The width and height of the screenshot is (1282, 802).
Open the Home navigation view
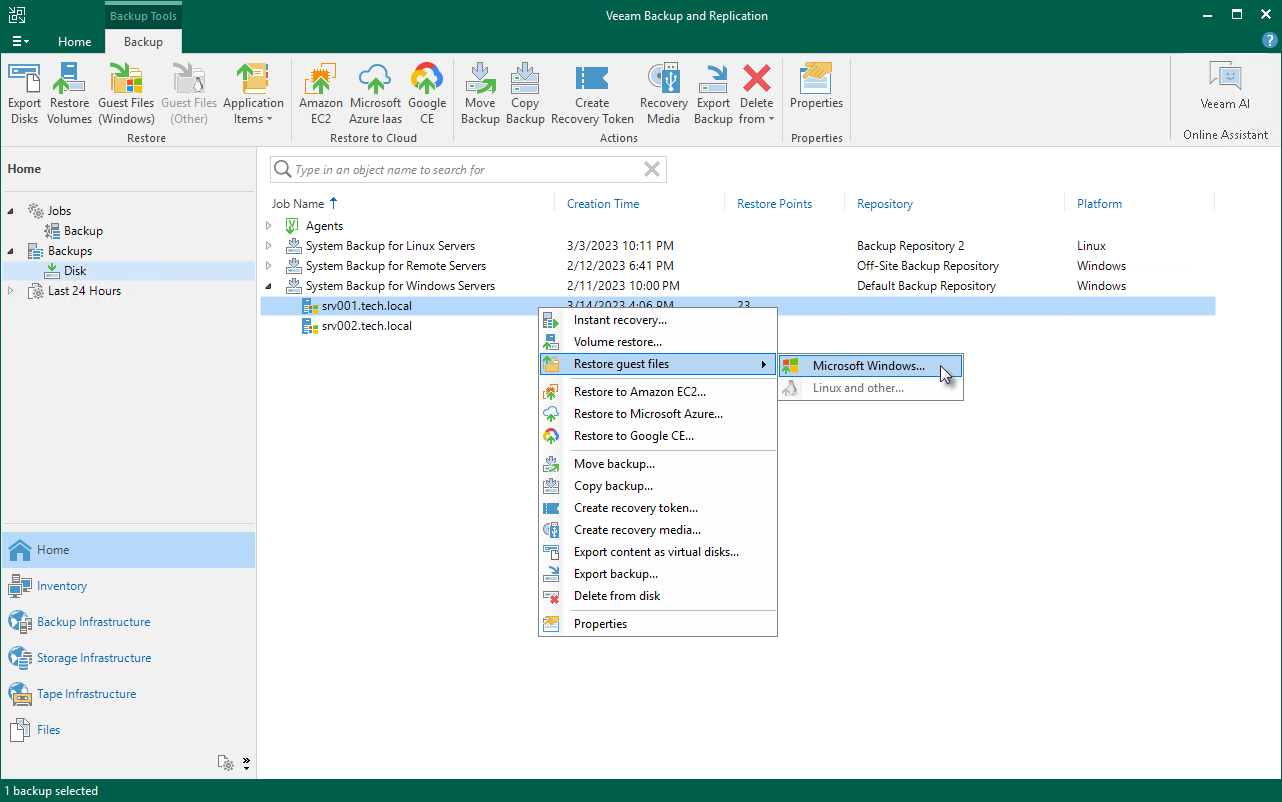pos(128,550)
